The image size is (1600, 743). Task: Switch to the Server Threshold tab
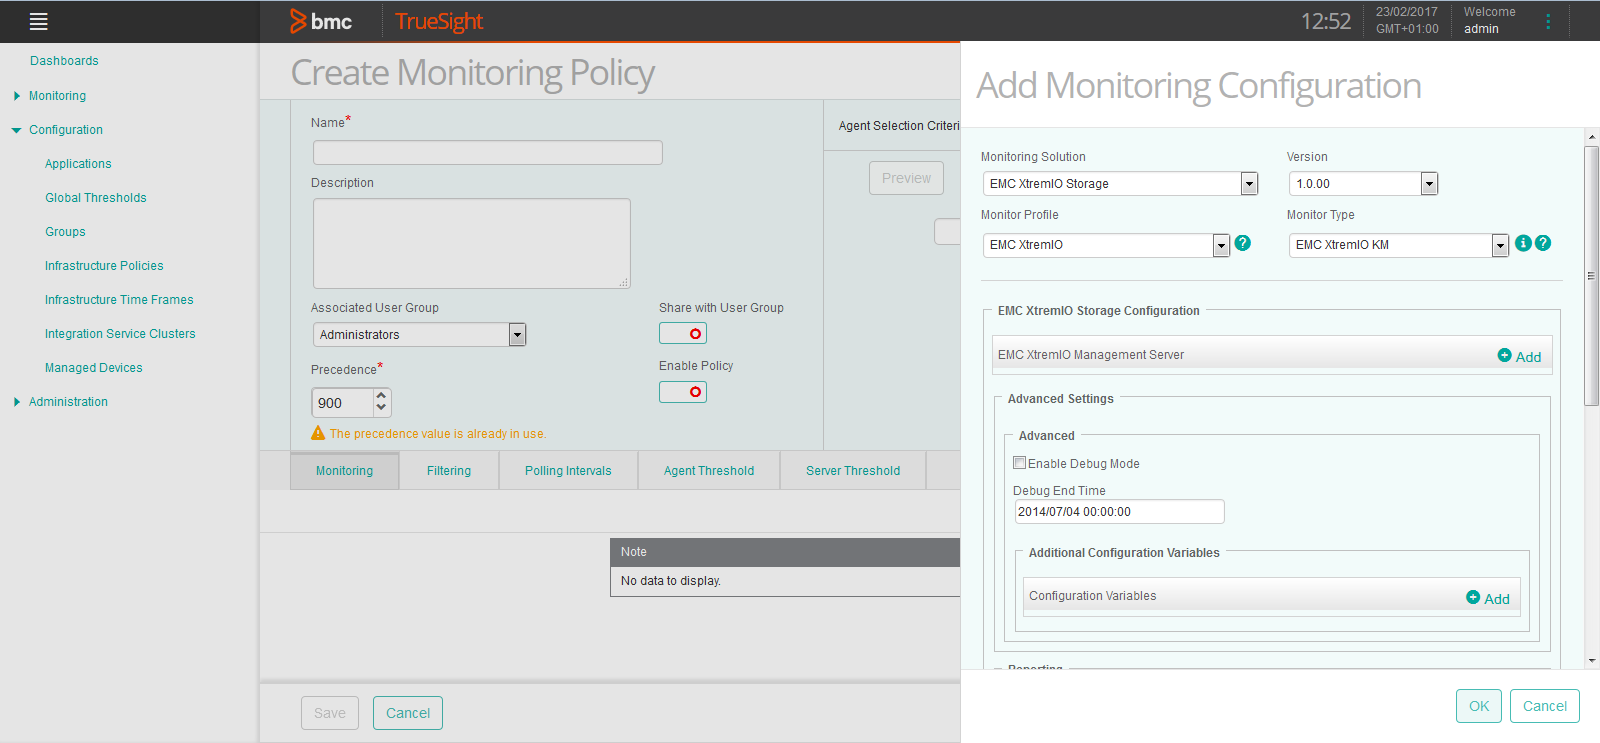coord(853,471)
